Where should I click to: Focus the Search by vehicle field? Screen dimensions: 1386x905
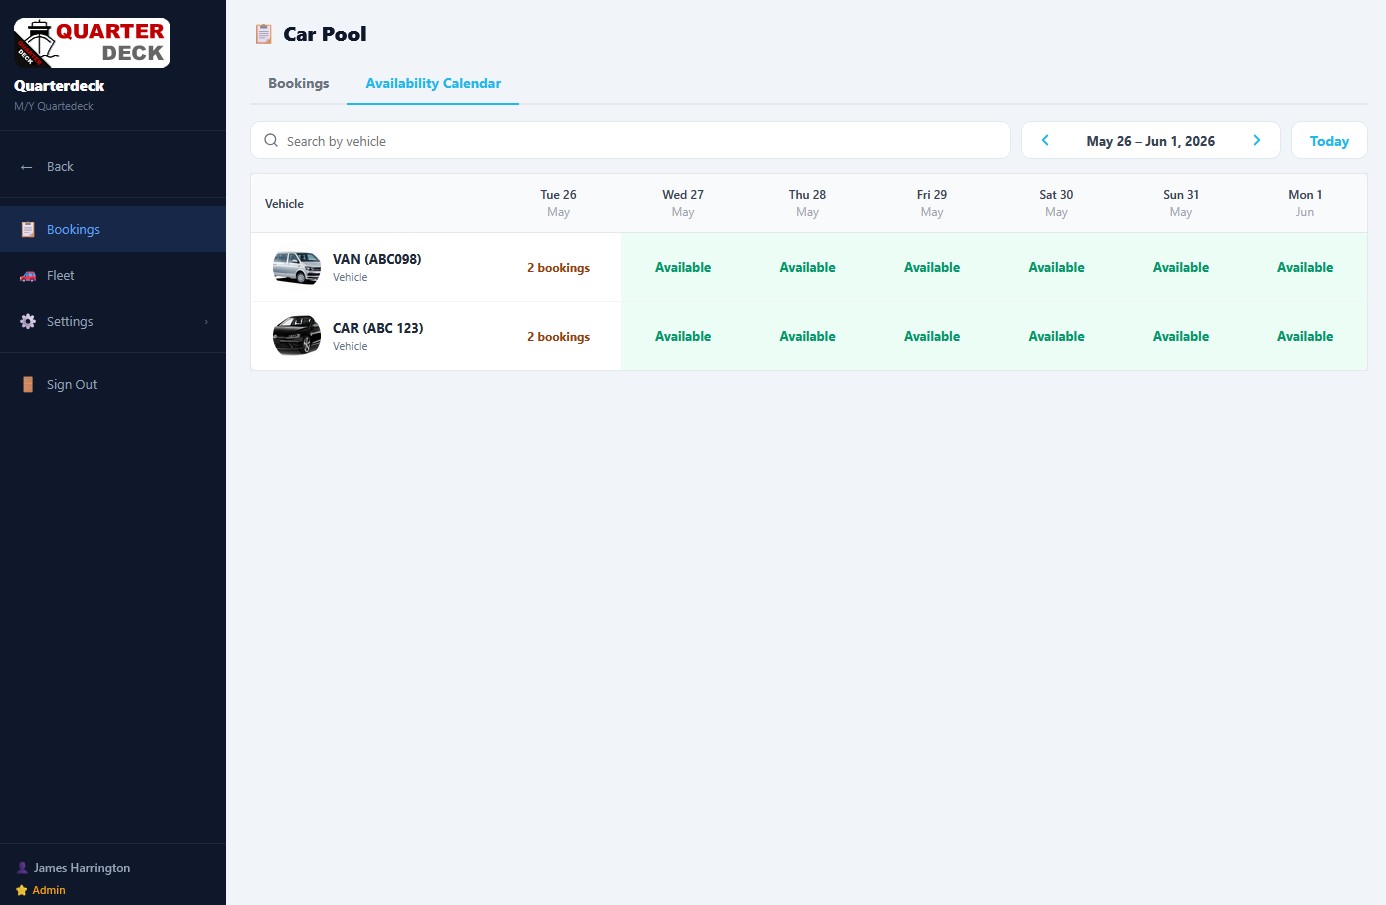click(x=630, y=141)
